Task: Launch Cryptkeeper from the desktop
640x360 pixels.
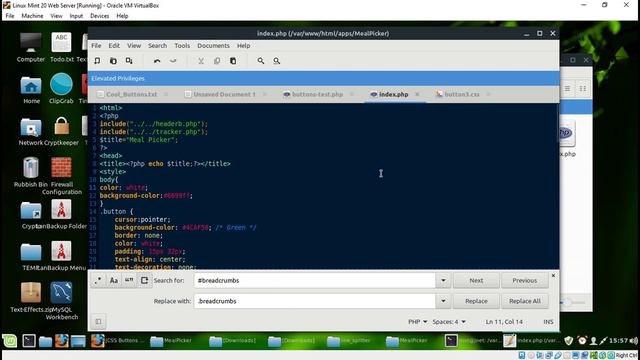Action: tap(62, 132)
